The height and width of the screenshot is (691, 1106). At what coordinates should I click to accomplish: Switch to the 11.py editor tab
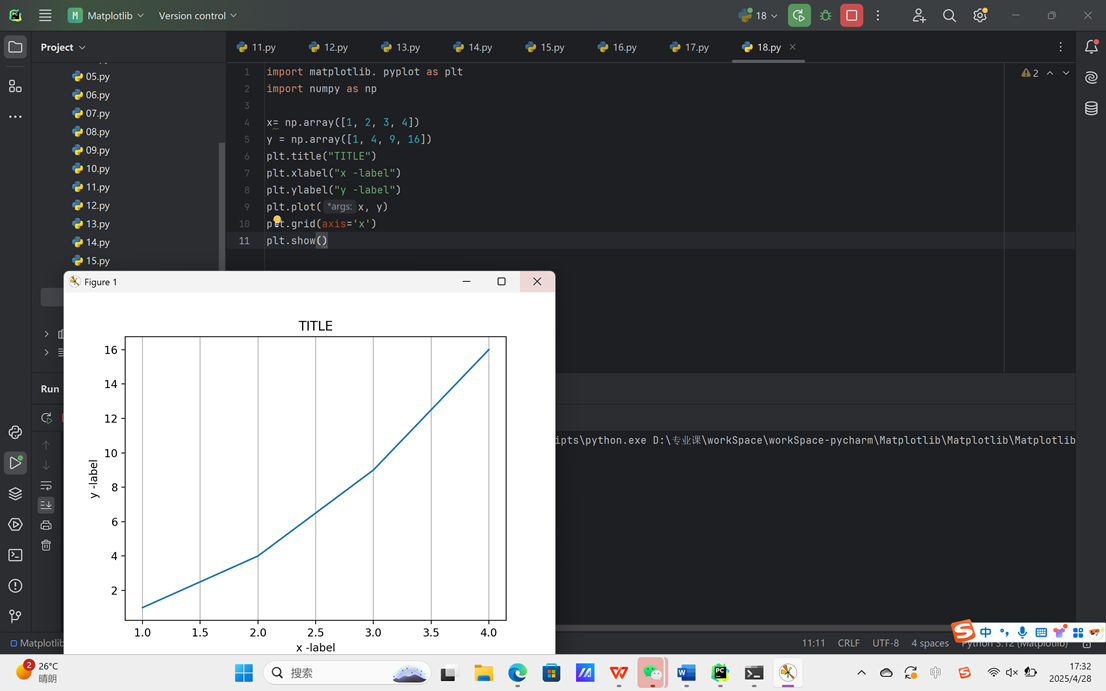[x=257, y=47]
